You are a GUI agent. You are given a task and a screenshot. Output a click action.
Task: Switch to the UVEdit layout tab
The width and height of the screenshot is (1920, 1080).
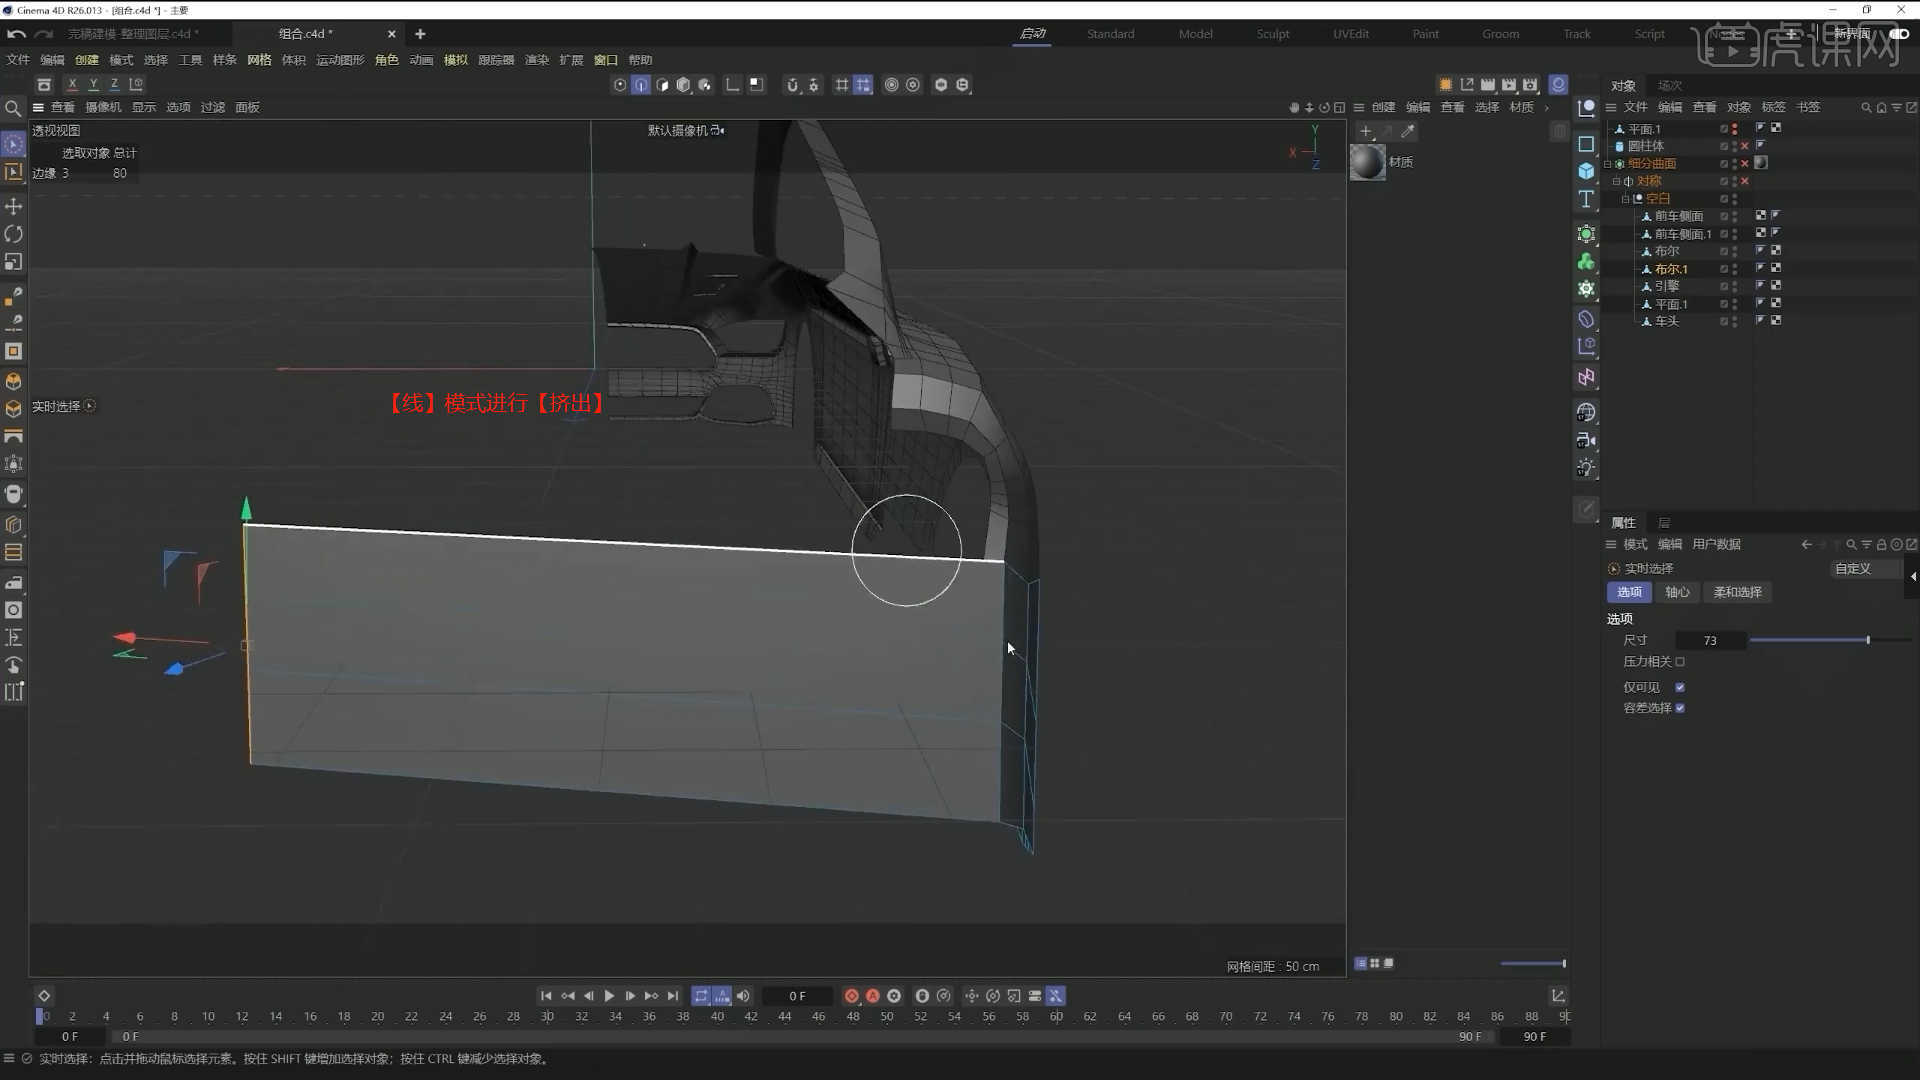click(x=1351, y=34)
